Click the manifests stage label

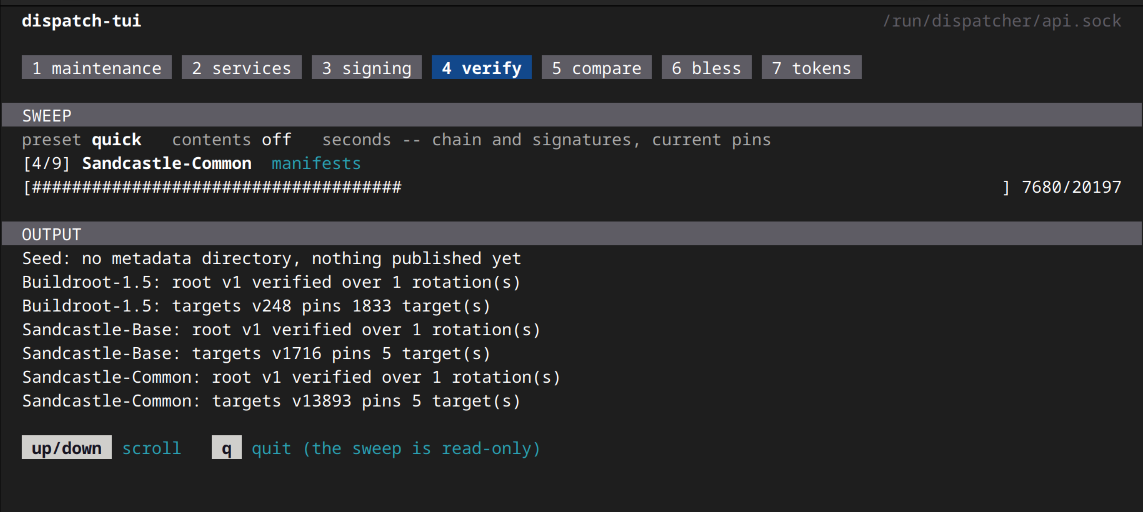click(316, 163)
